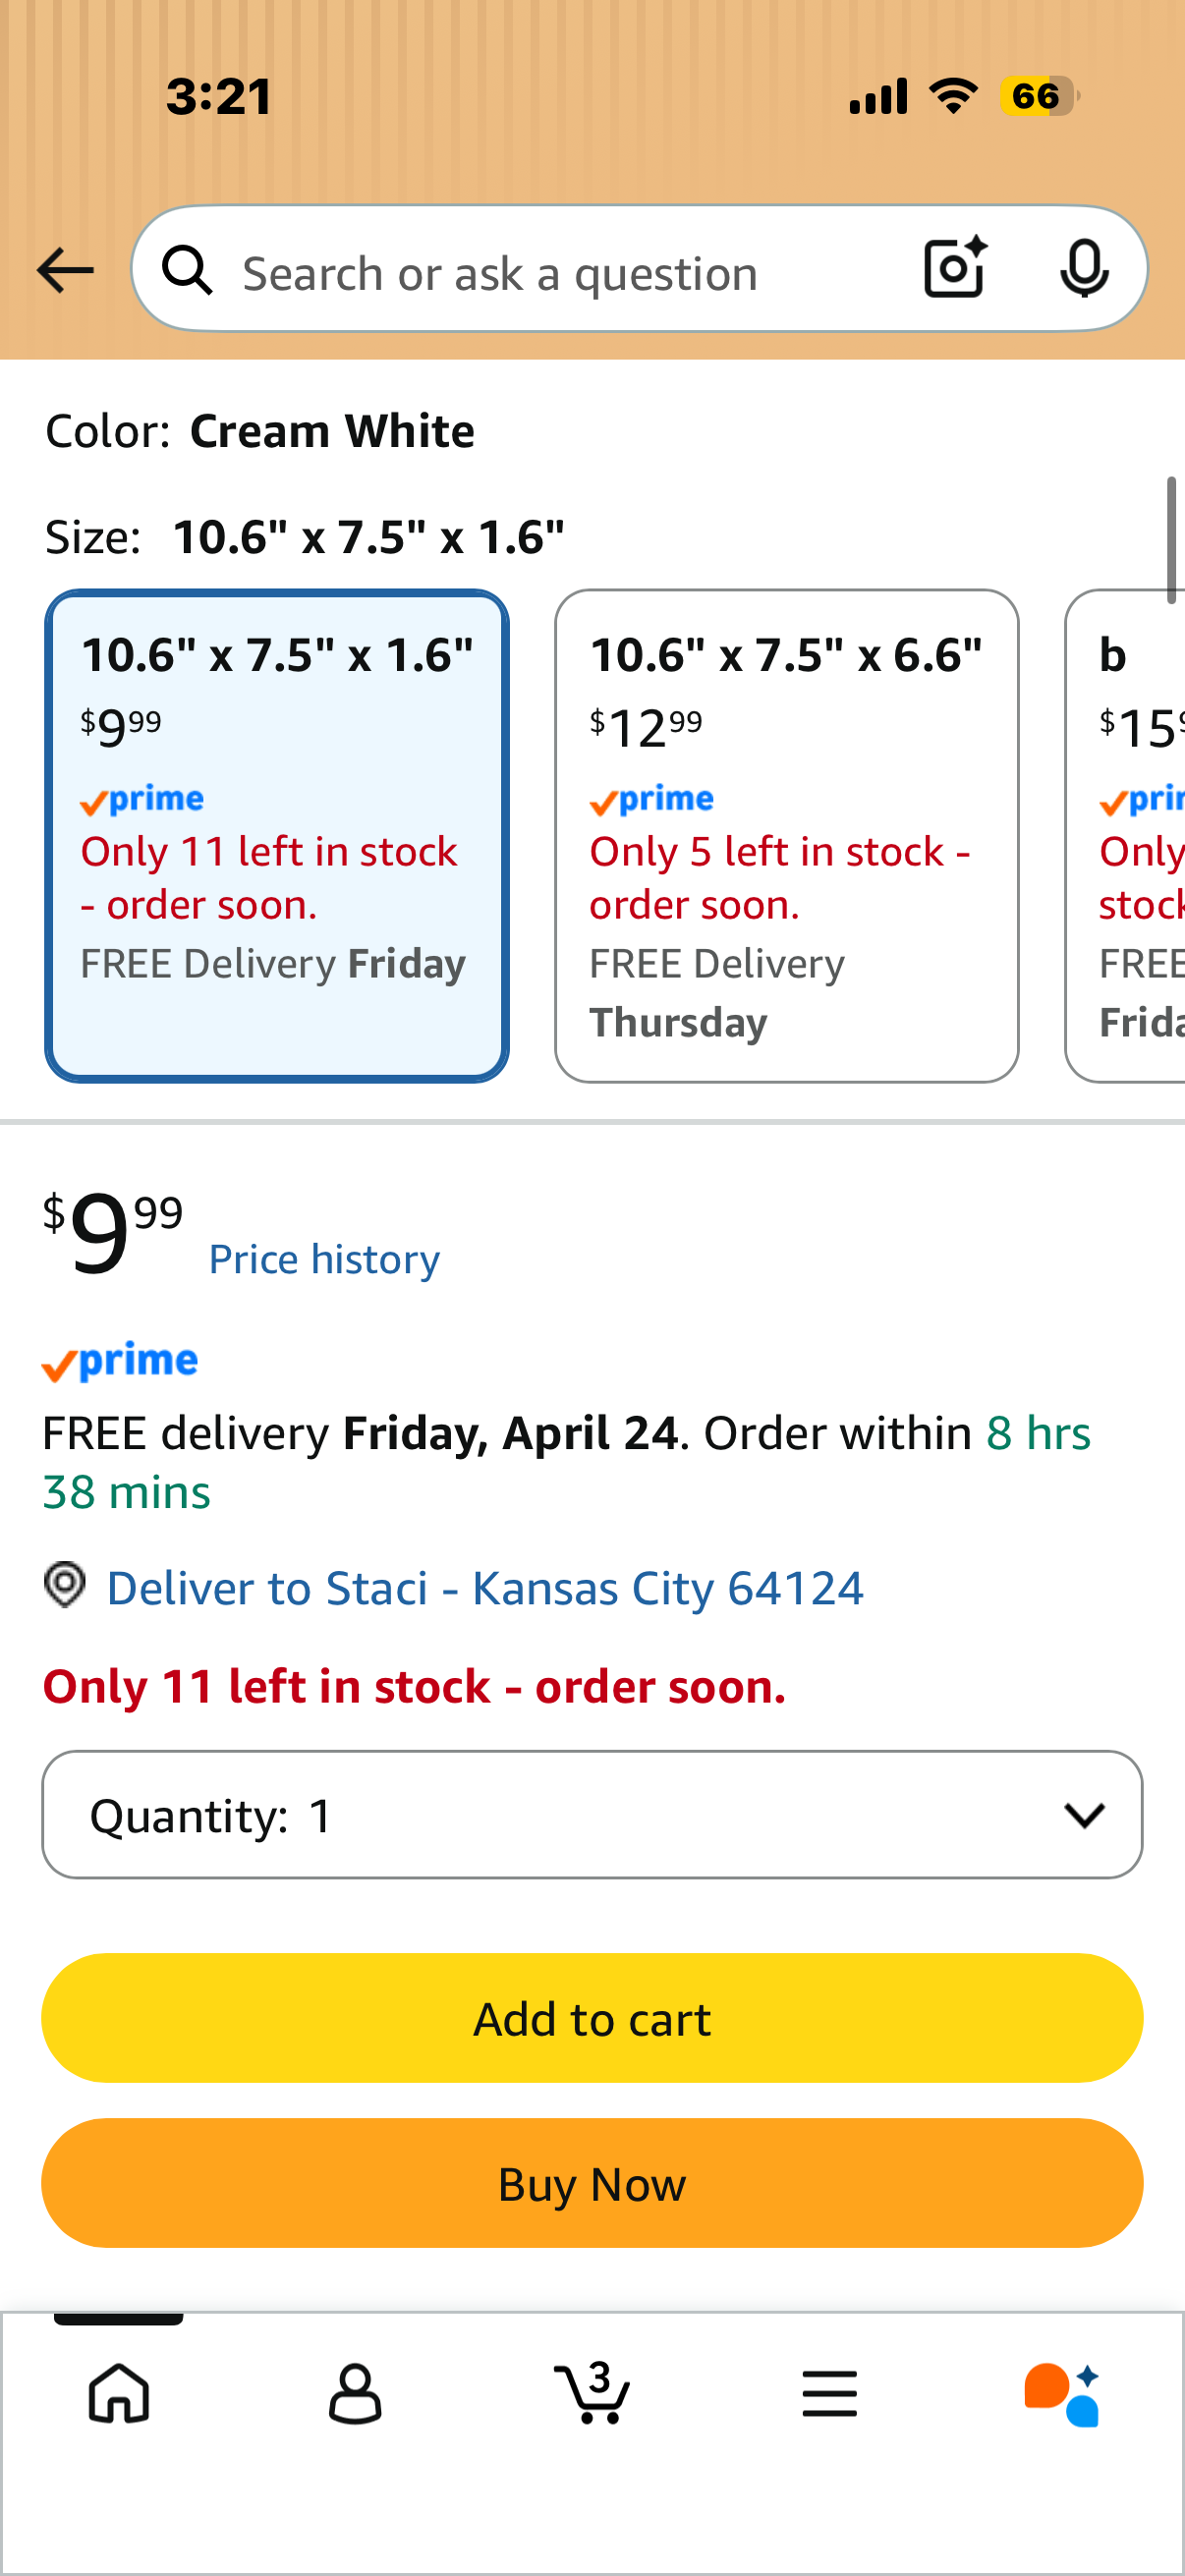
Task: Expand the Quantity dropdown
Action: pyautogui.click(x=592, y=1814)
